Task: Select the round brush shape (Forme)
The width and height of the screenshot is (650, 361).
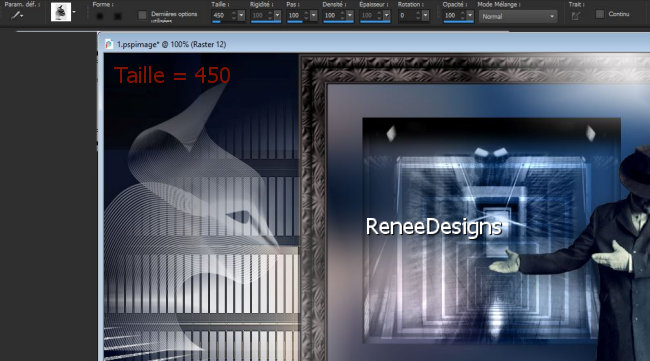Action: click(x=99, y=16)
